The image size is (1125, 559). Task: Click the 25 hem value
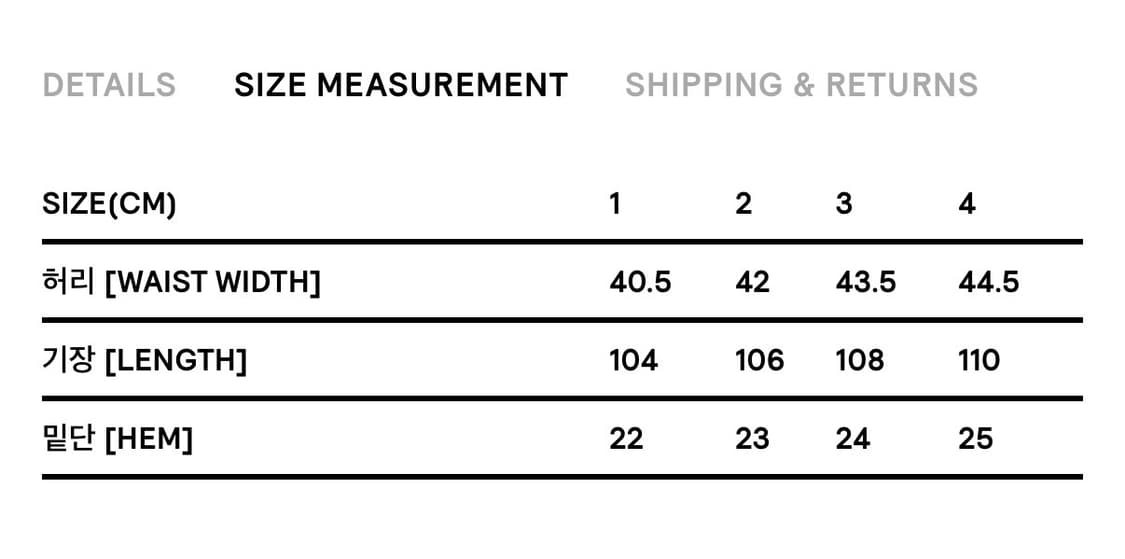click(975, 438)
